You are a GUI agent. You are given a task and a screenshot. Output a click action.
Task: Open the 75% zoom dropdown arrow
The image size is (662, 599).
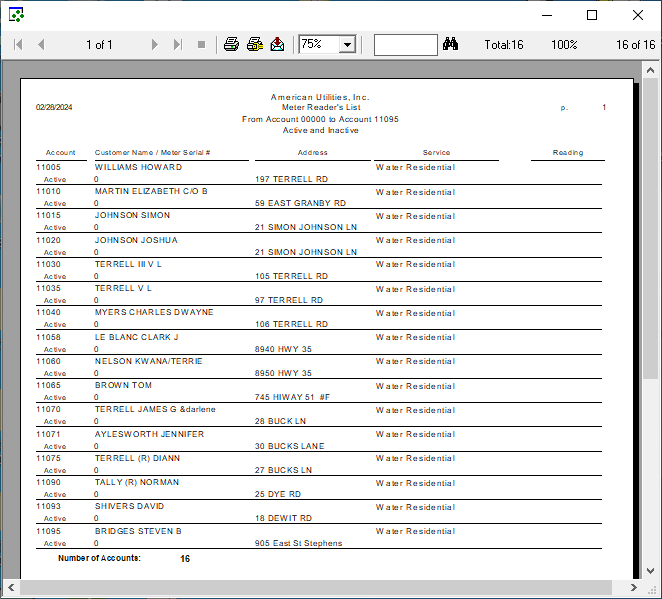click(347, 44)
